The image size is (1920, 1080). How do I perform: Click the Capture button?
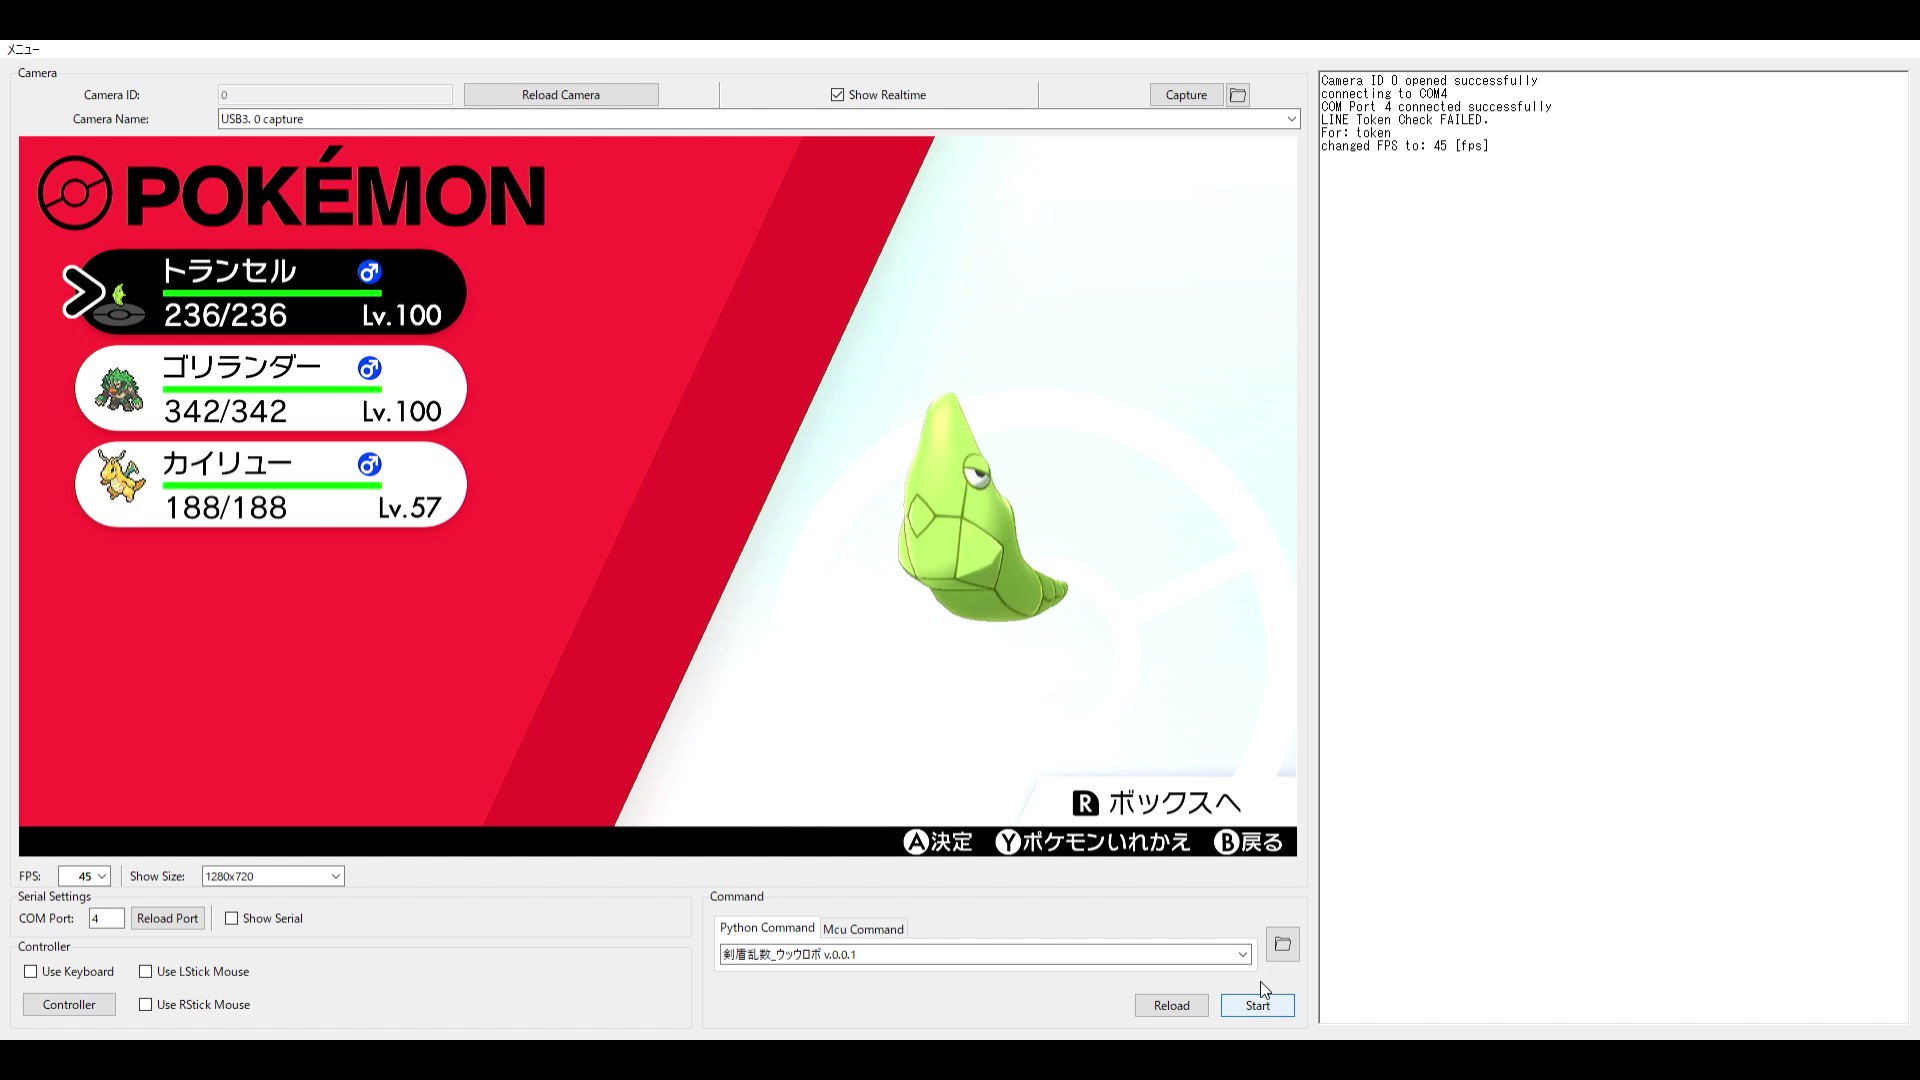[1186, 95]
